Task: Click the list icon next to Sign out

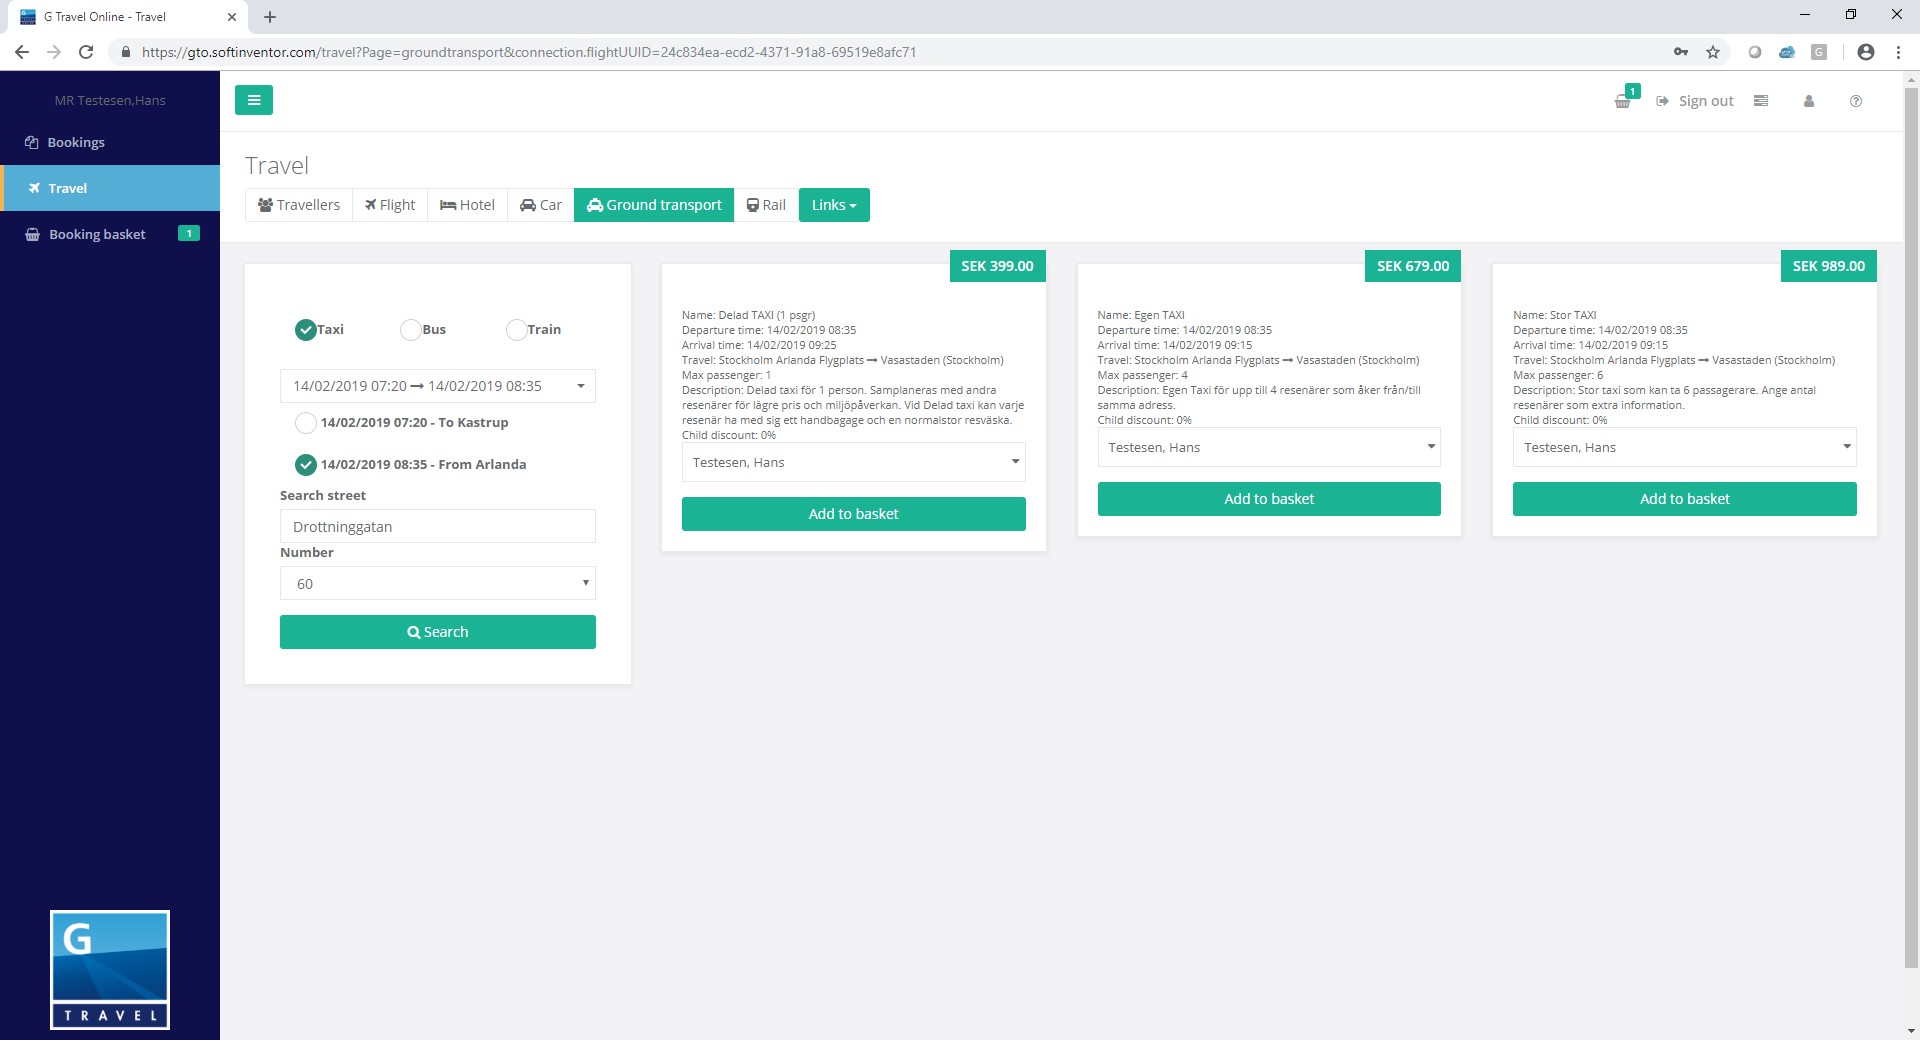Action: coord(1761,101)
